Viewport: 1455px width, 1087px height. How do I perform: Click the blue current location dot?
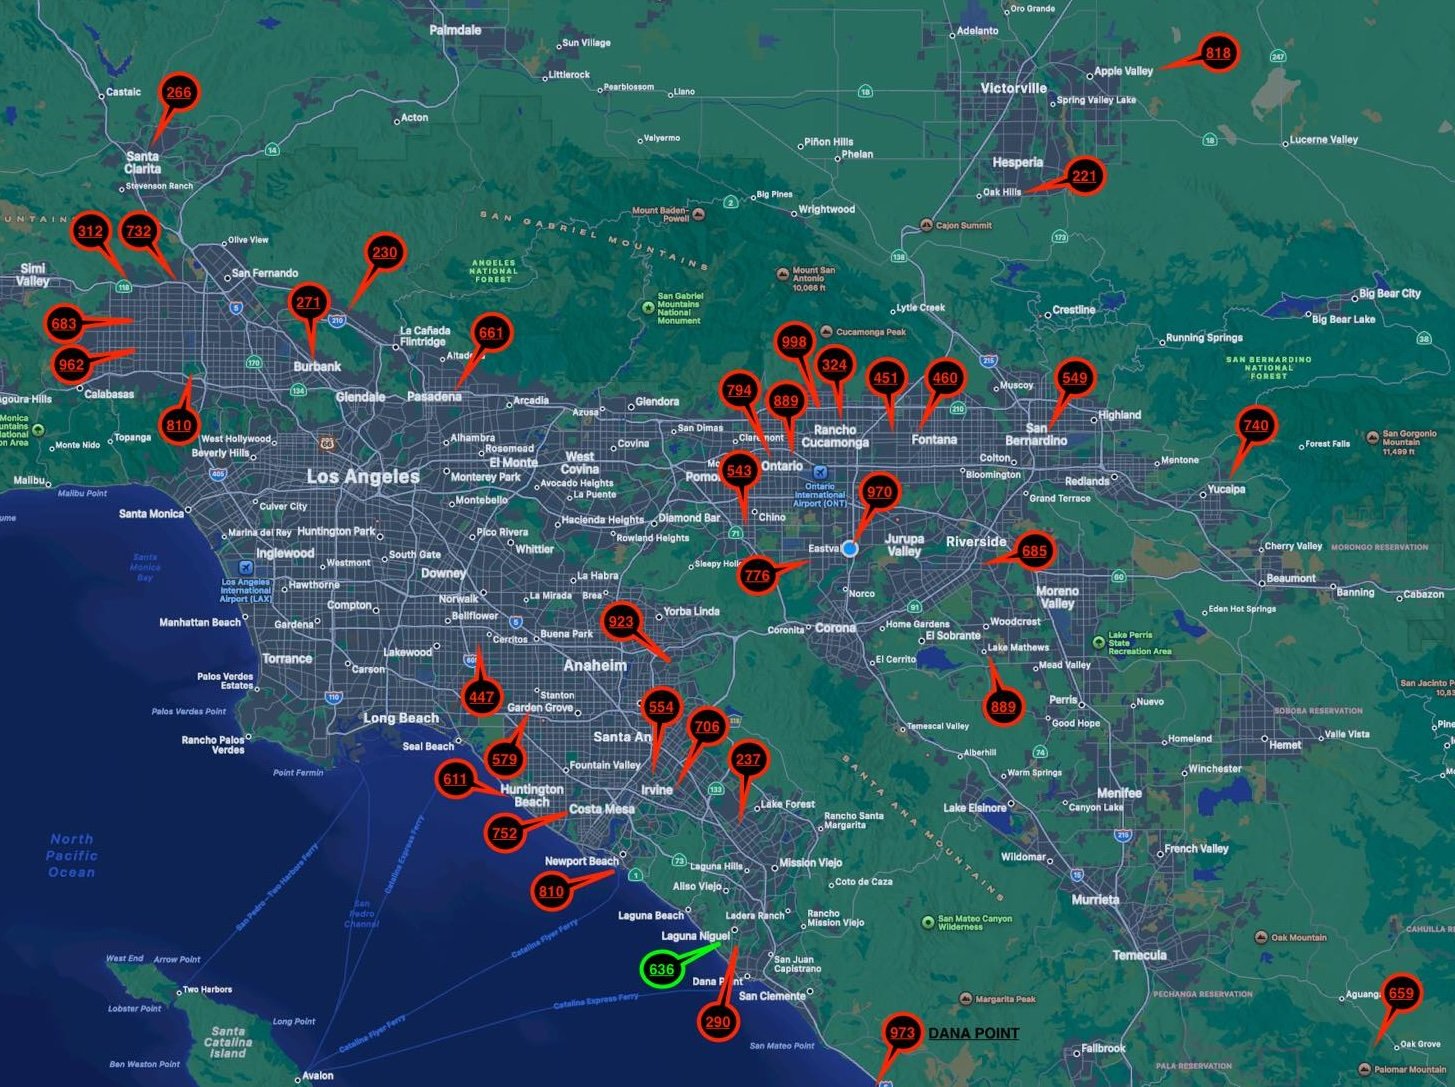pyautogui.click(x=850, y=549)
